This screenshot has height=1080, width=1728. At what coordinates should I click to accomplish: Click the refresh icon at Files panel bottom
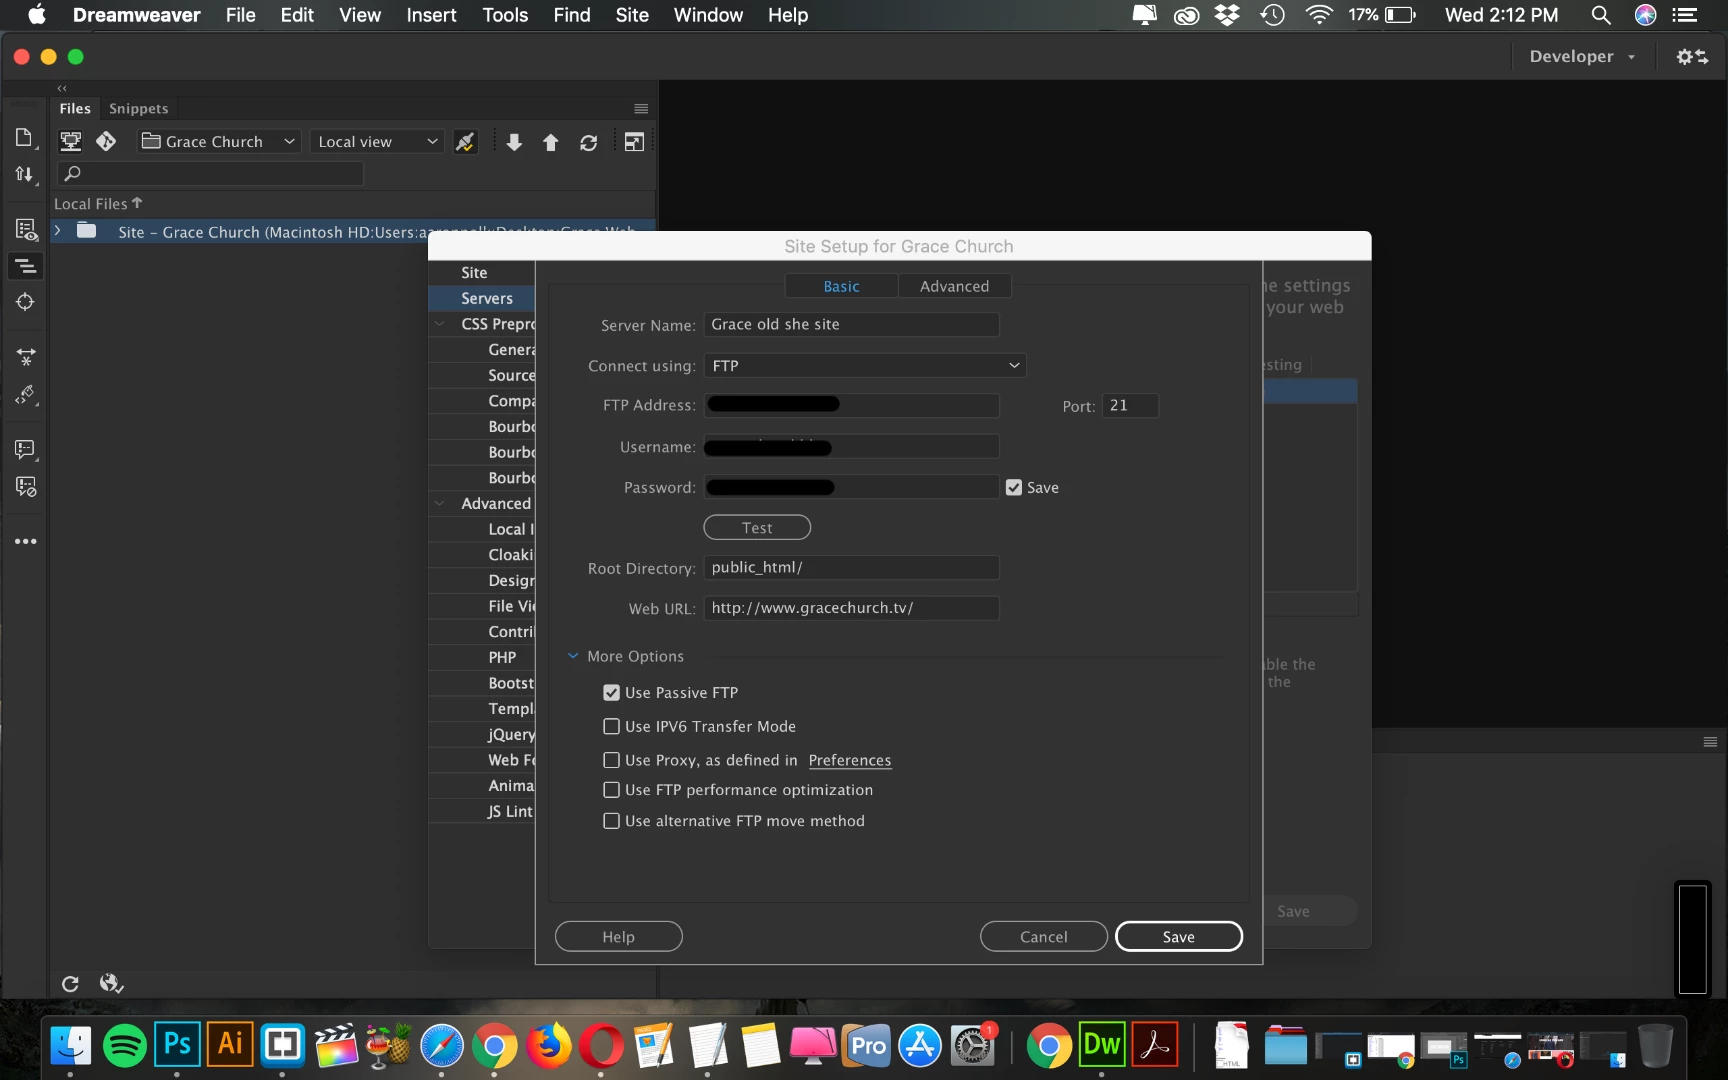[x=70, y=984]
